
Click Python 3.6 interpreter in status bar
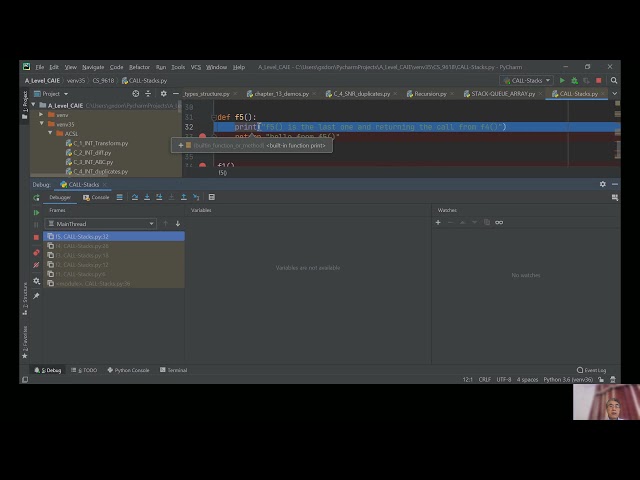568,380
